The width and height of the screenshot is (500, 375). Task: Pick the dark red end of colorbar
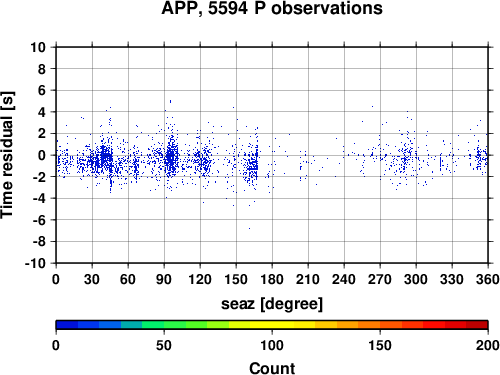point(477,325)
